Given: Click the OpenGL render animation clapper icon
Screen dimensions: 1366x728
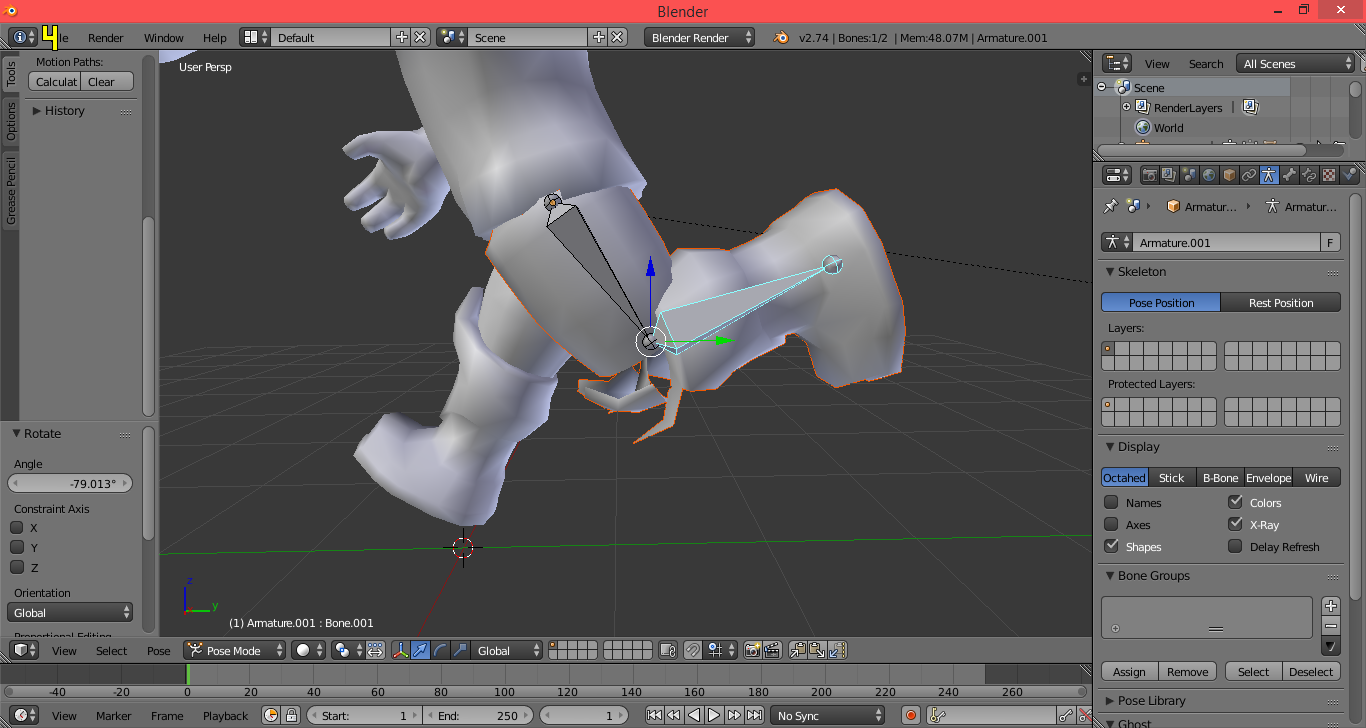Looking at the screenshot, I should point(772,651).
